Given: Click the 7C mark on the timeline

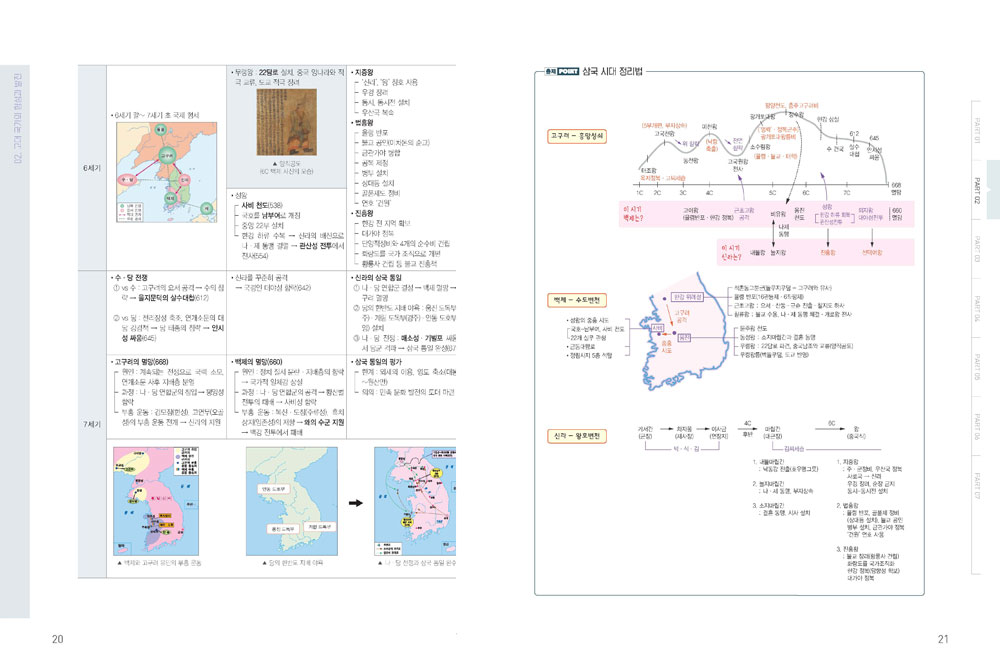Looking at the screenshot, I should click(x=846, y=193).
